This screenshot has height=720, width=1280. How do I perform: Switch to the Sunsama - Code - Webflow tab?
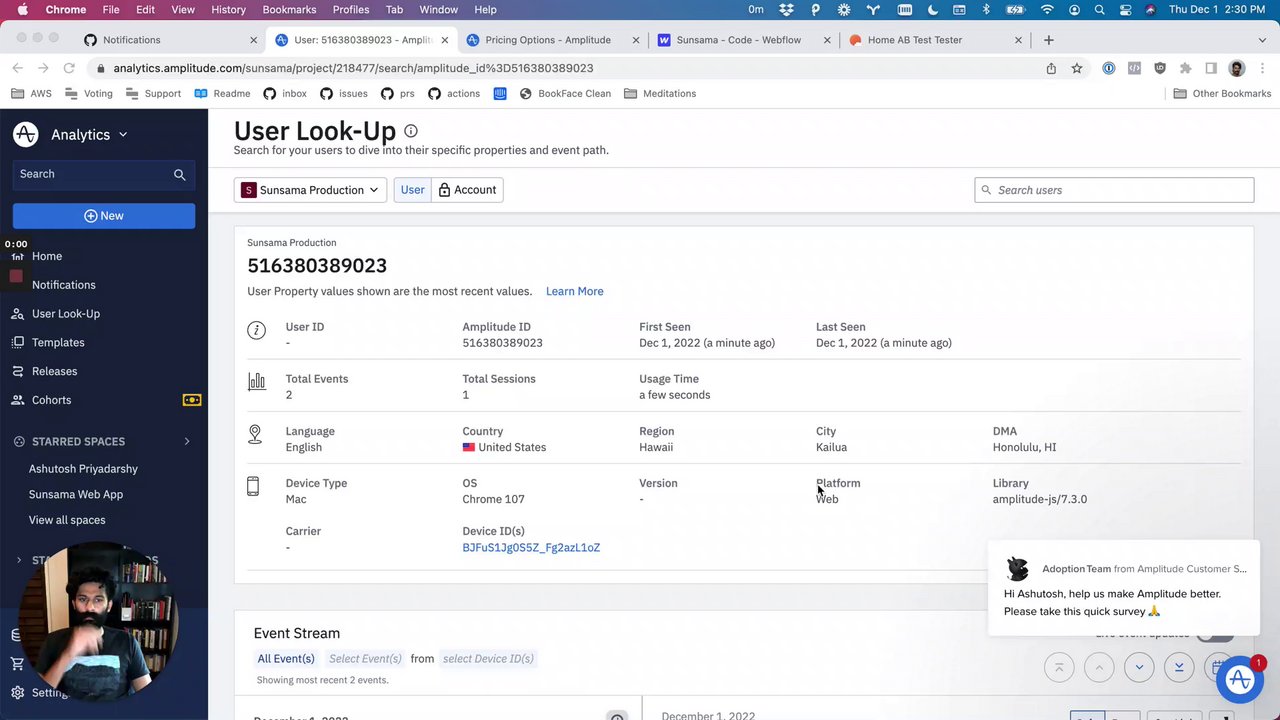point(739,40)
